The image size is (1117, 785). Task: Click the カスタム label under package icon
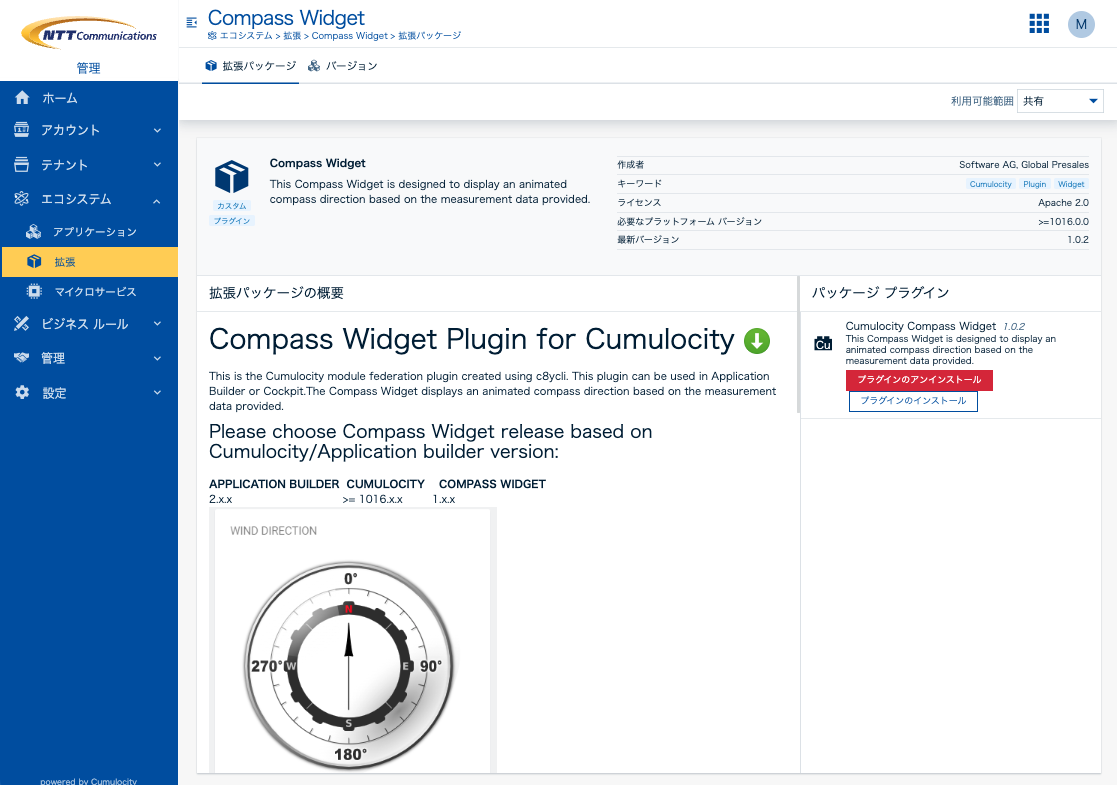[x=232, y=206]
